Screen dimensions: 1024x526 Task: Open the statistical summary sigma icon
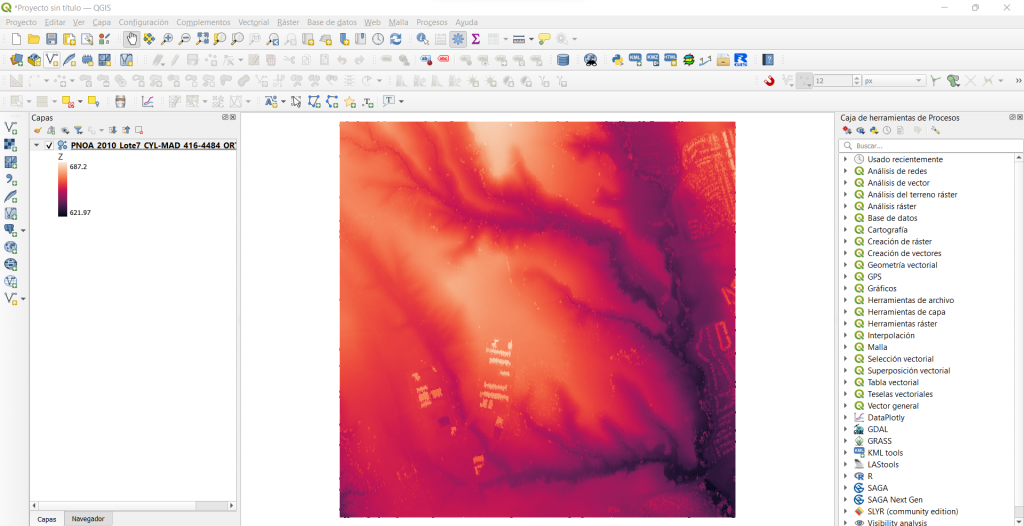(x=476, y=39)
